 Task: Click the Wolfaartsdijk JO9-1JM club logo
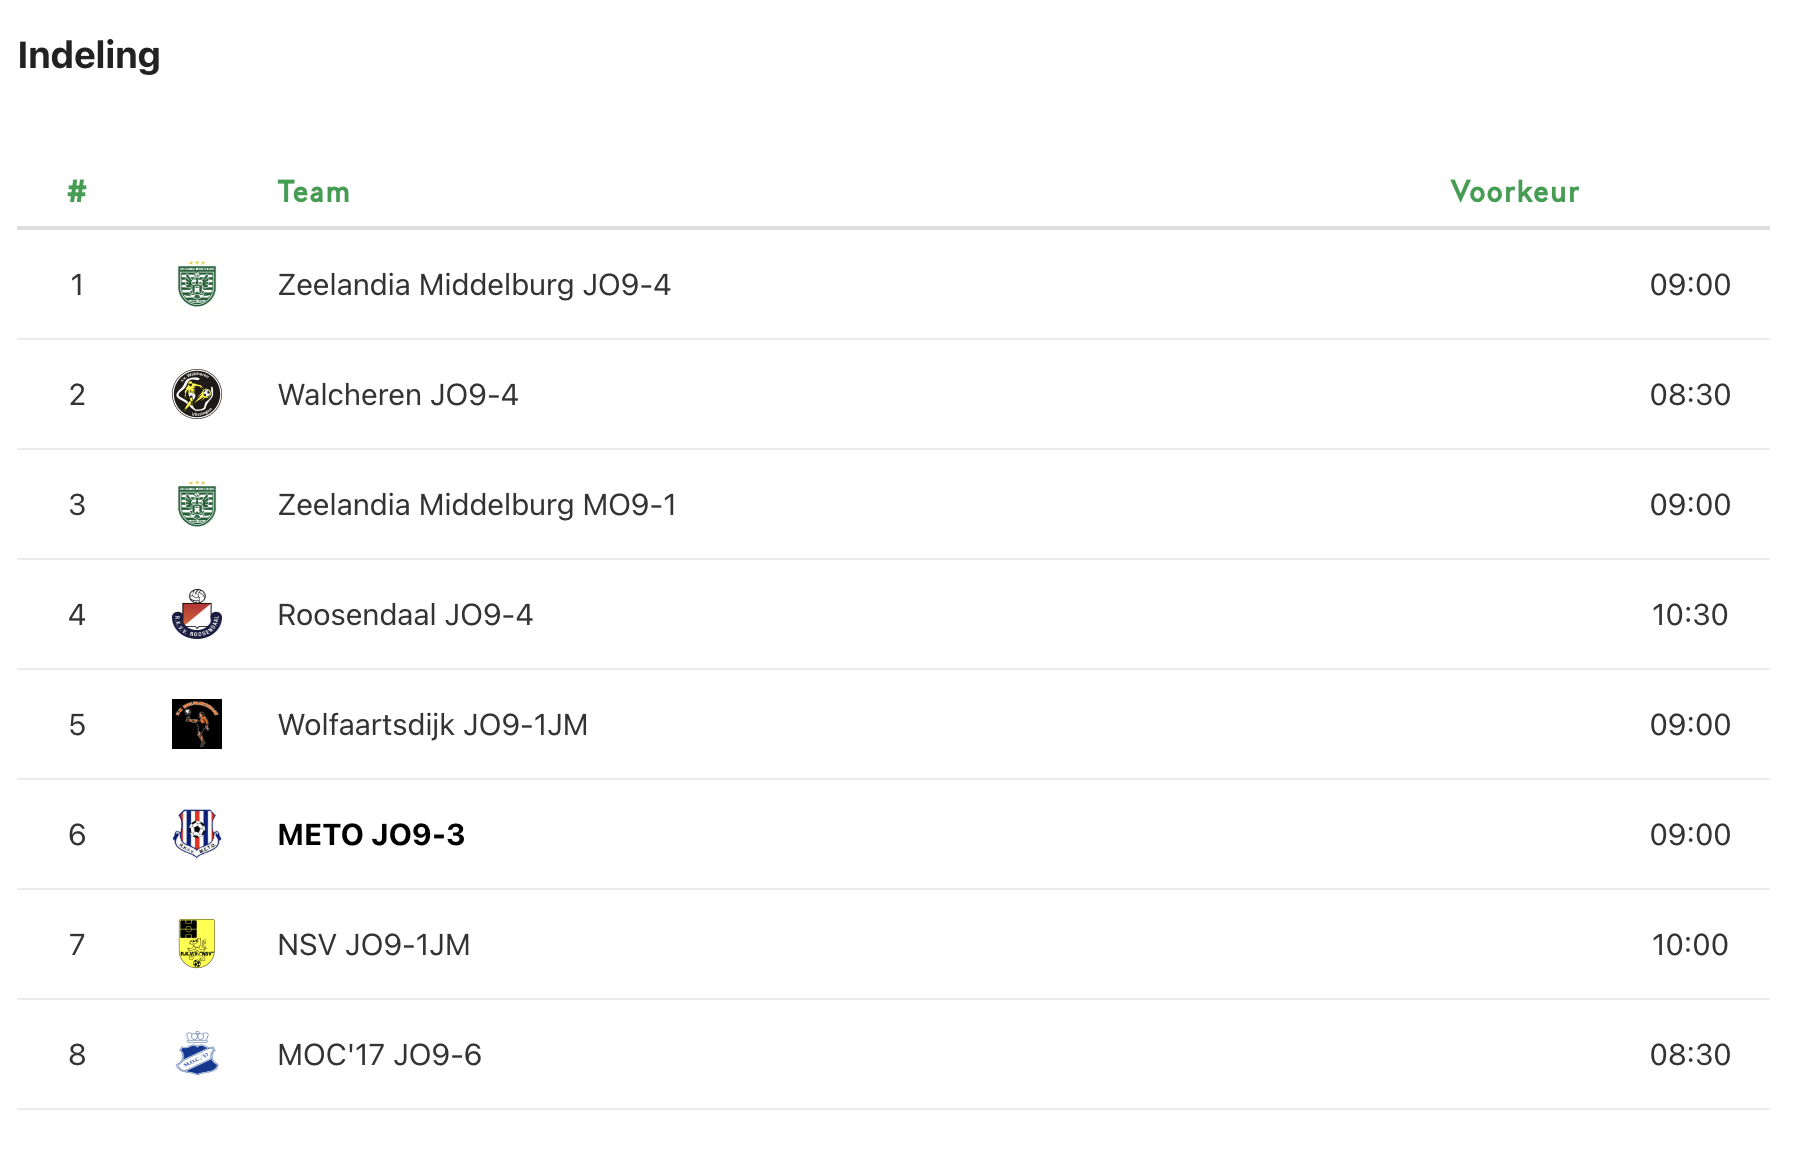(x=197, y=725)
